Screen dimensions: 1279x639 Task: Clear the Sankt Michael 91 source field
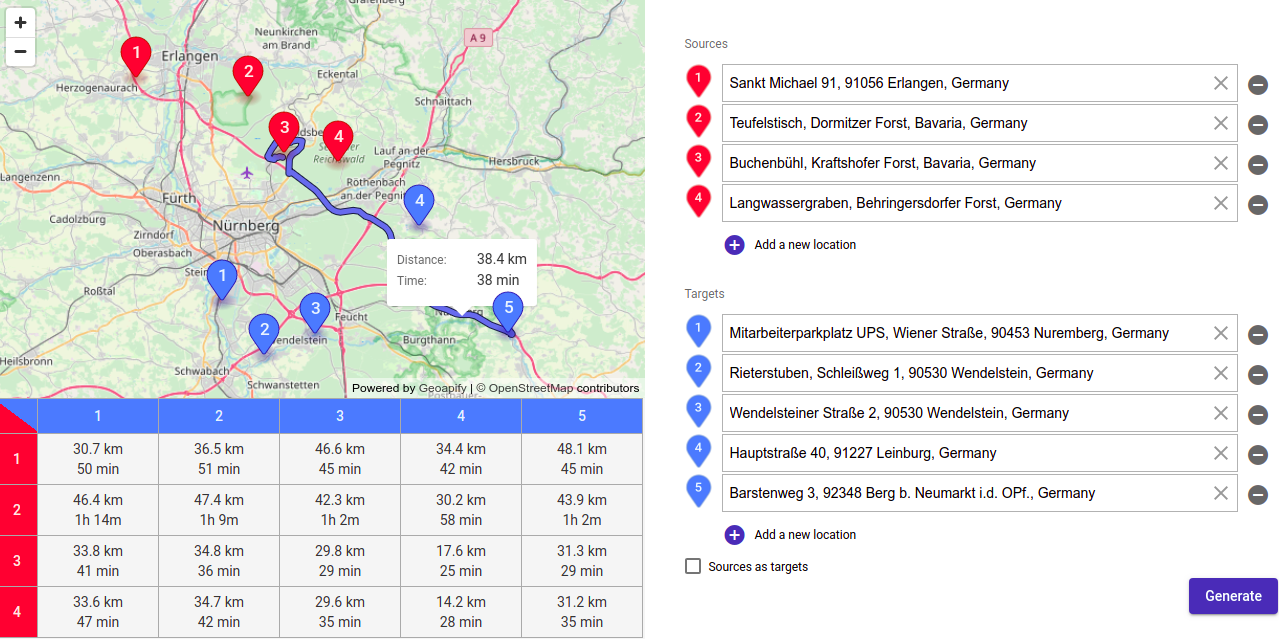coord(1220,83)
